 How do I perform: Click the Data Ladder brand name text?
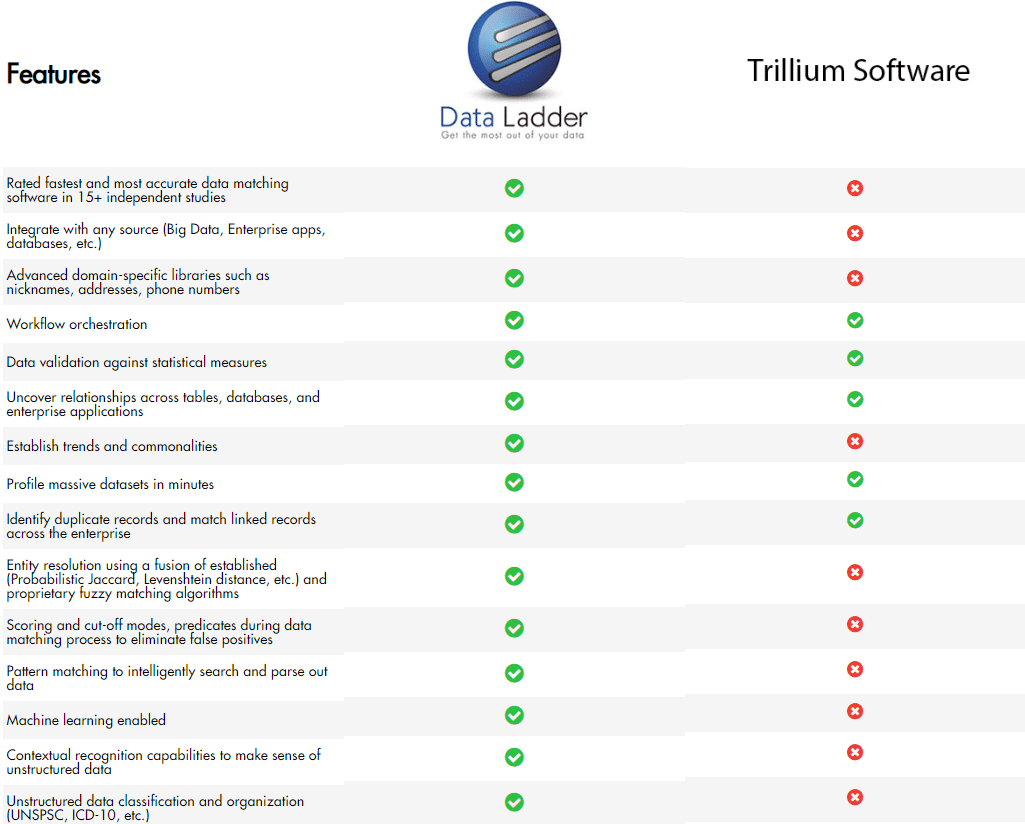514,118
